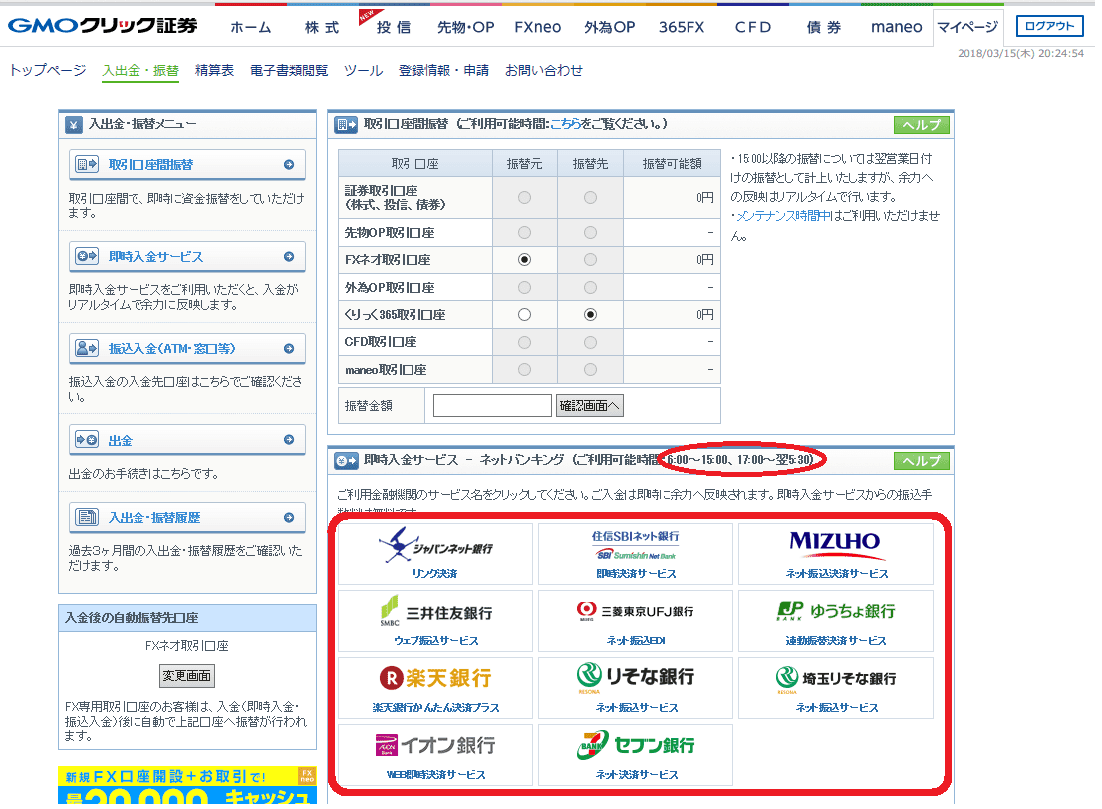Image resolution: width=1102 pixels, height=809 pixels.
Task: Open the 365FX top navigation tab
Action: pos(681,27)
